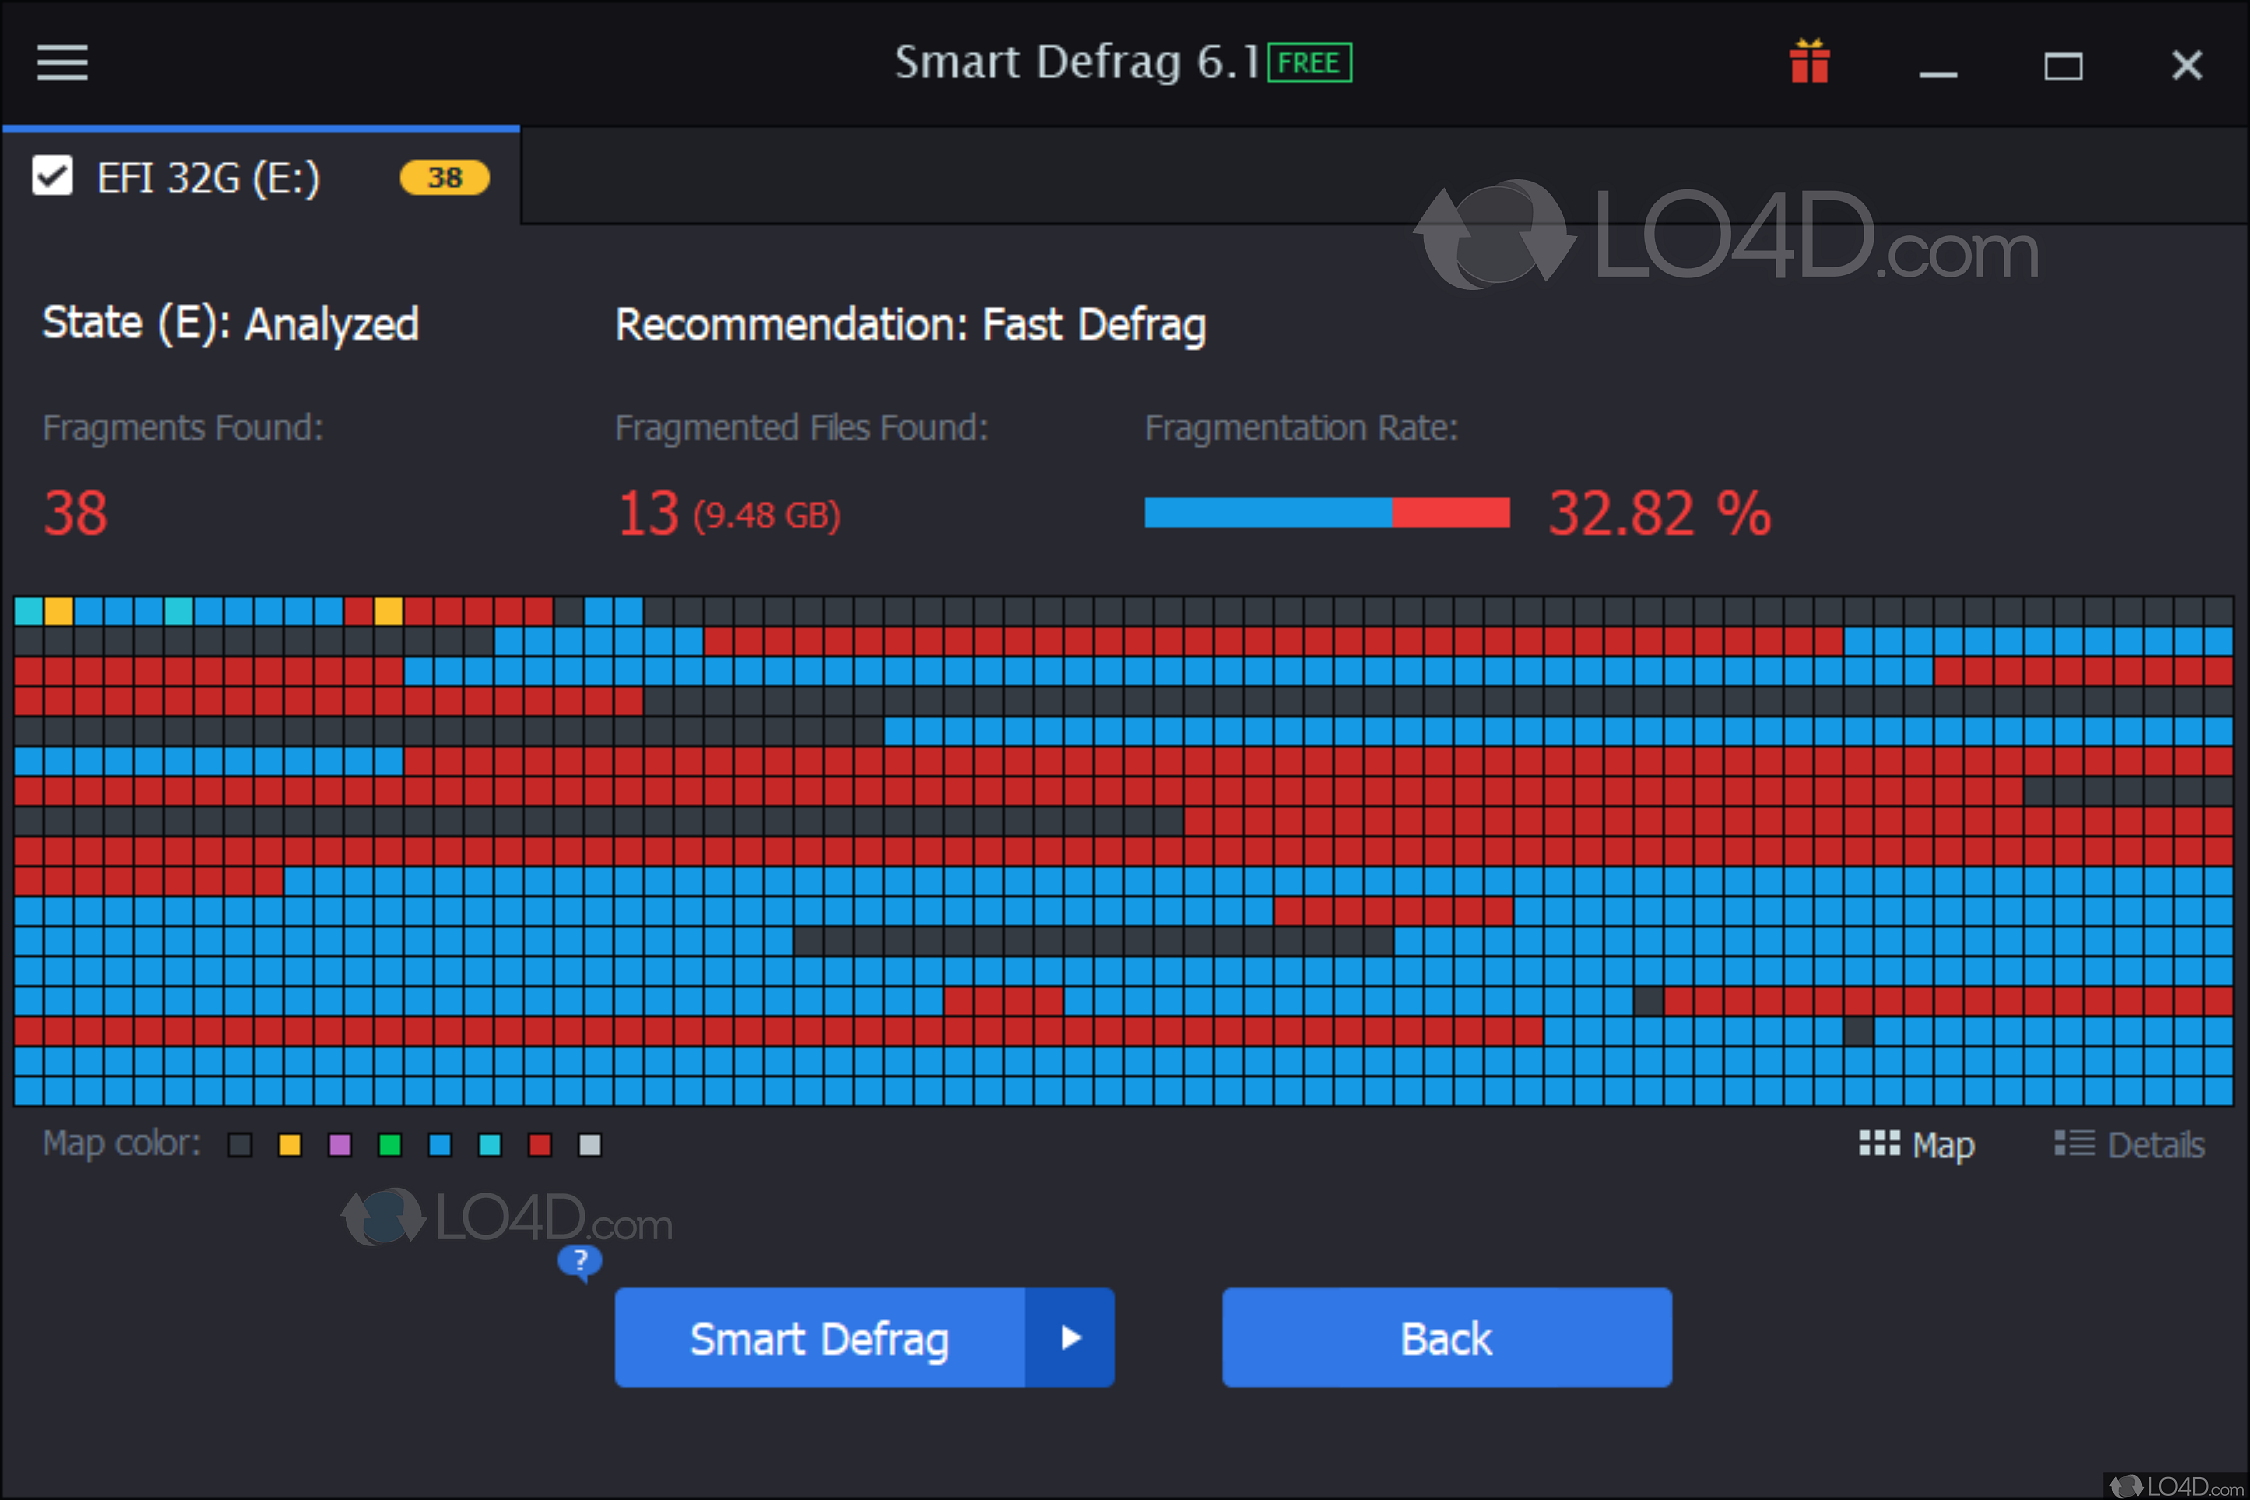Uncheck the EFI 32G (E:) checkbox
The width and height of the screenshot is (2250, 1500).
coord(52,176)
